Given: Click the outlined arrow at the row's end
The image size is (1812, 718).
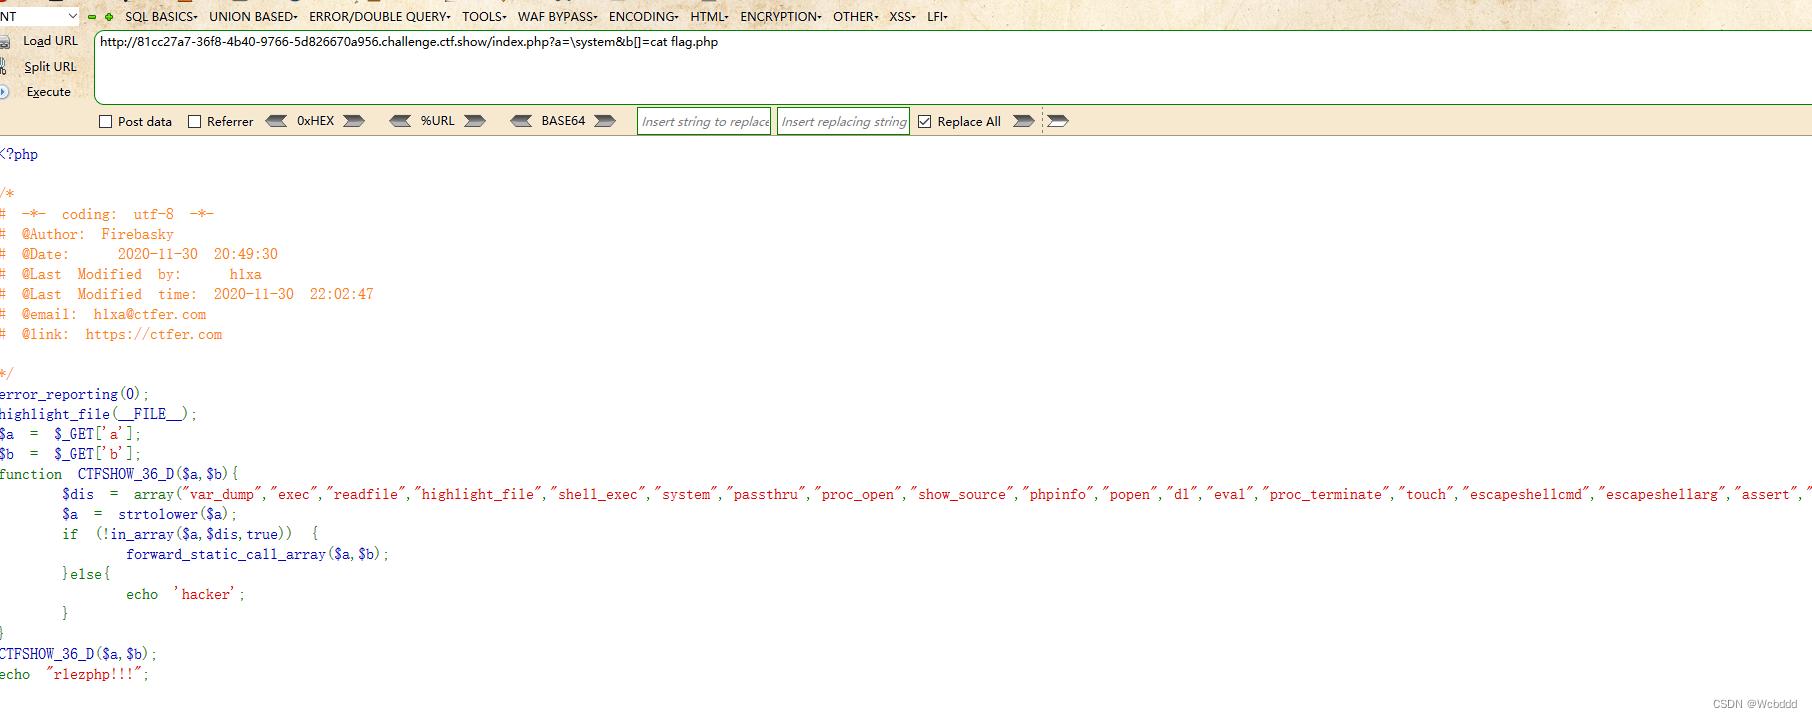Looking at the screenshot, I should point(1058,121).
